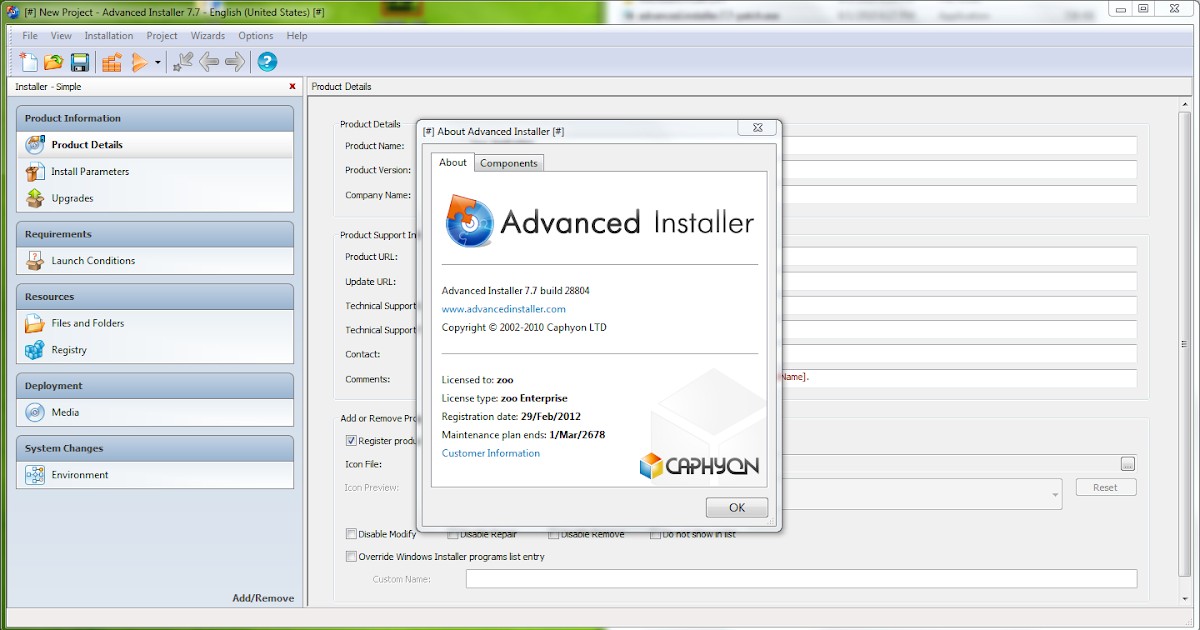
Task: Click the Media disc icon
Action: 35,412
